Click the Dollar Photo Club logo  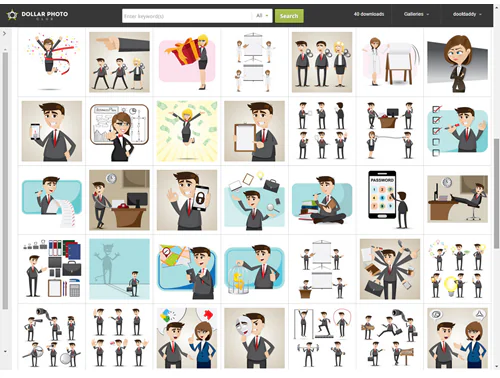[37, 15]
